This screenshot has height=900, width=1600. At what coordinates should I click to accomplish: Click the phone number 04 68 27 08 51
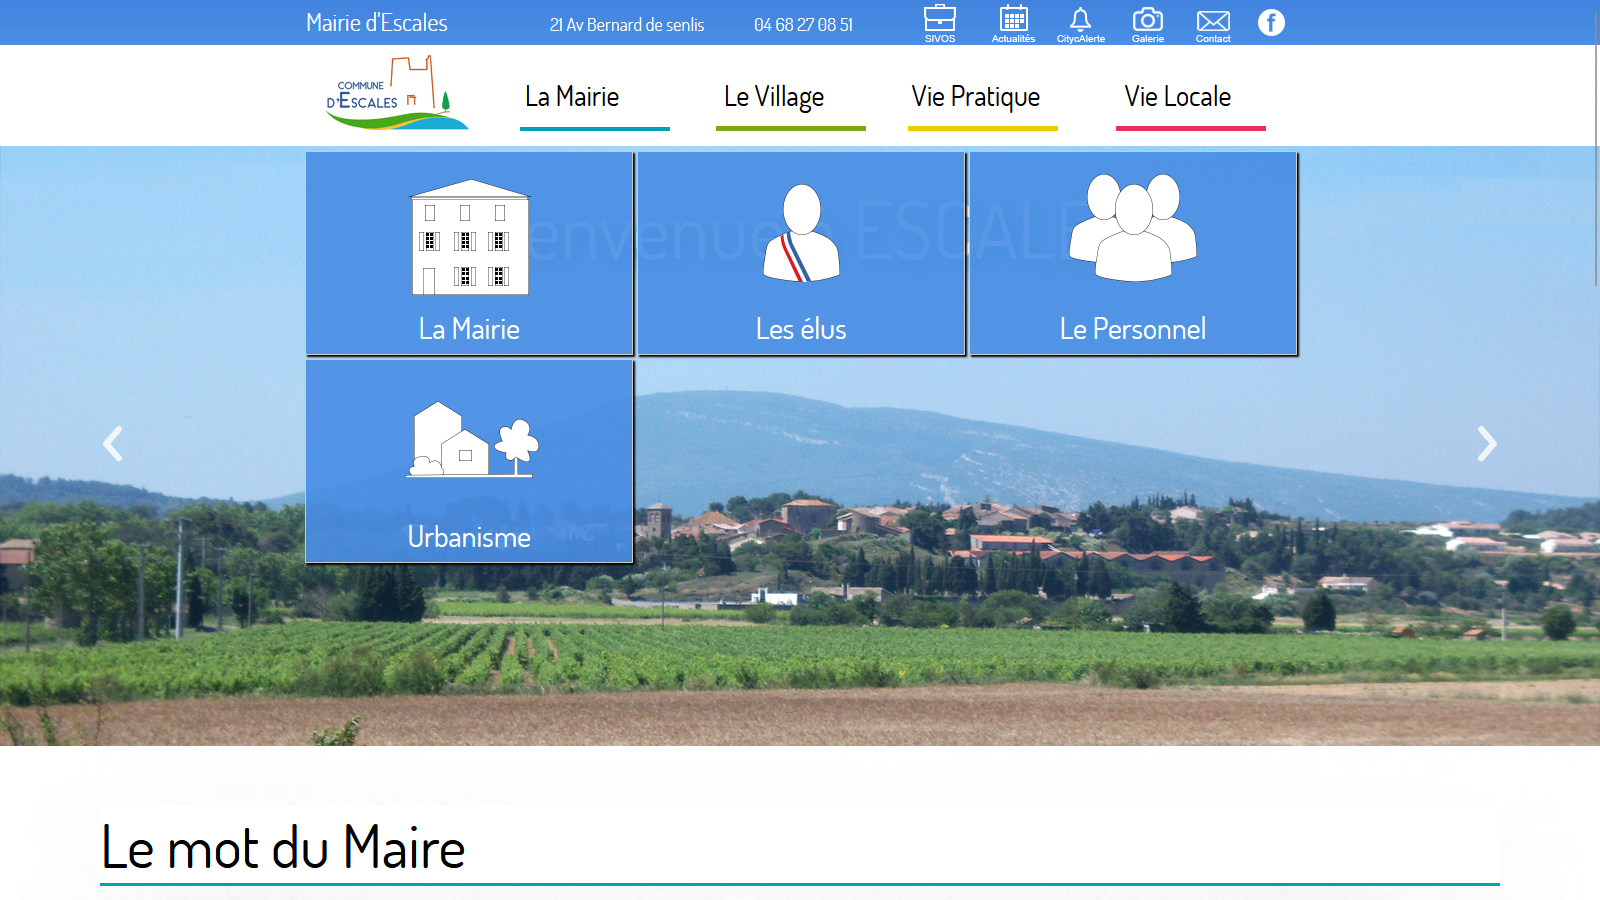click(x=803, y=25)
